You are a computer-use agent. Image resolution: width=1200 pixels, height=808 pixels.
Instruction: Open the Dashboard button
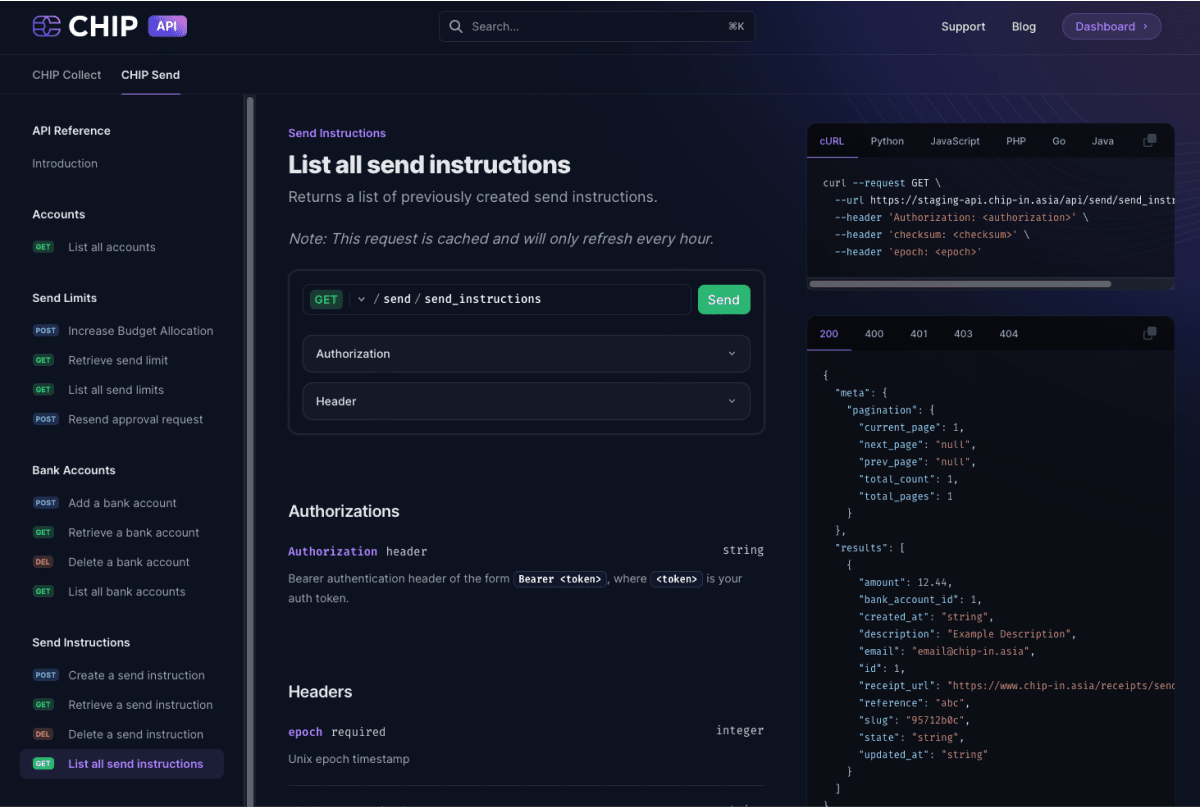click(1111, 27)
